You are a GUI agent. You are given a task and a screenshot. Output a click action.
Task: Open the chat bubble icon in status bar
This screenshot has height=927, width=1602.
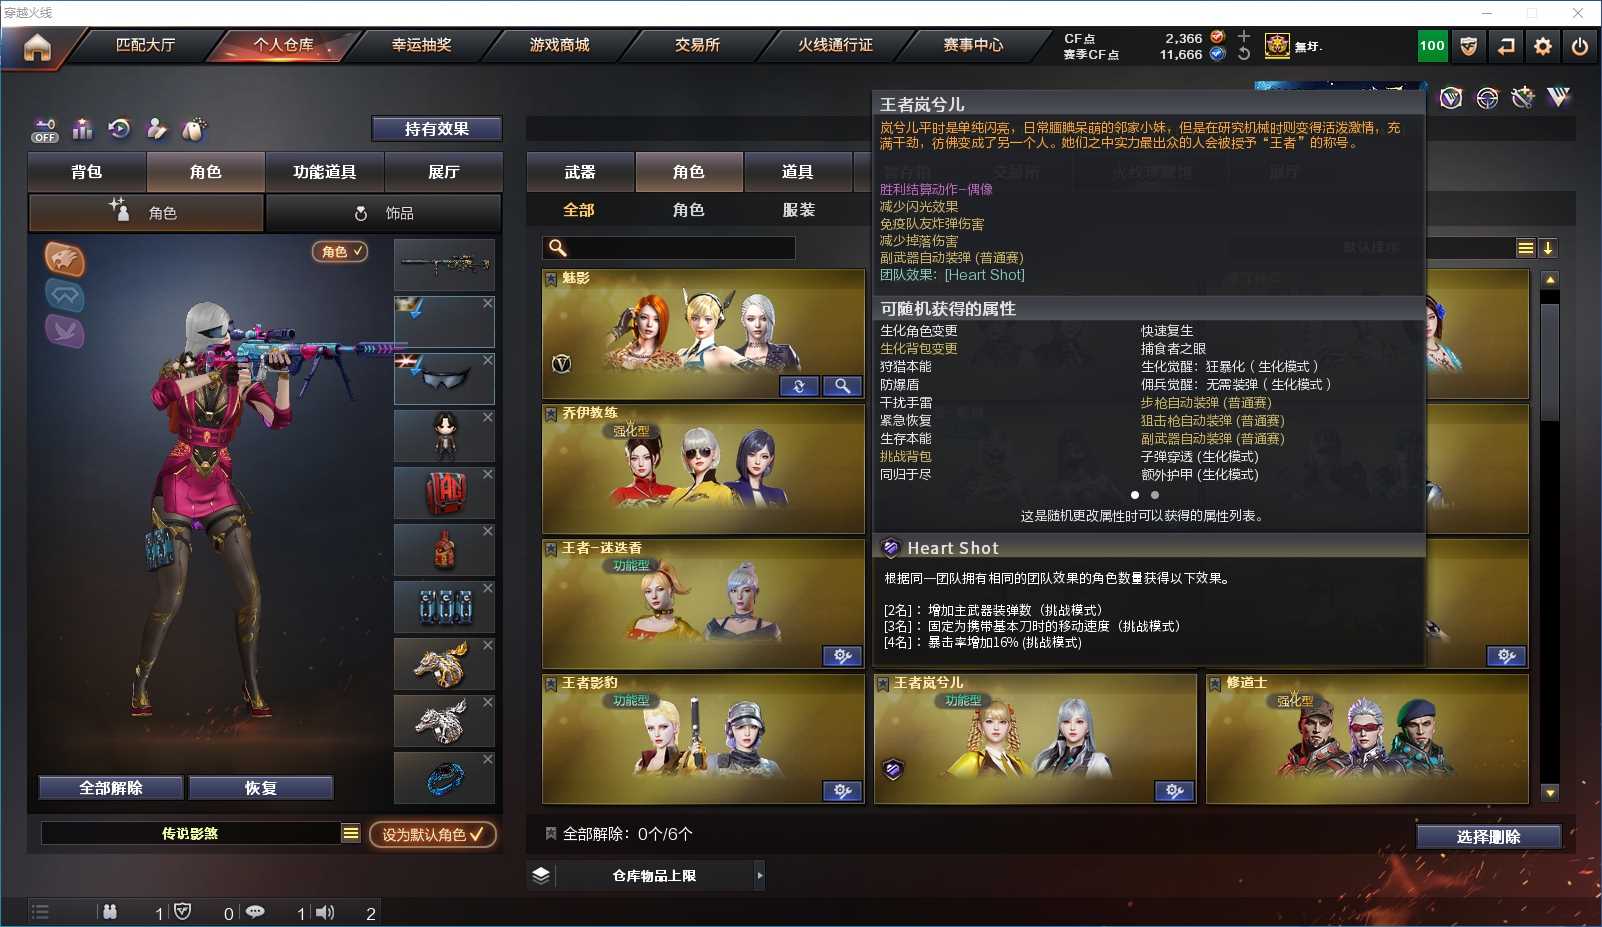[255, 912]
